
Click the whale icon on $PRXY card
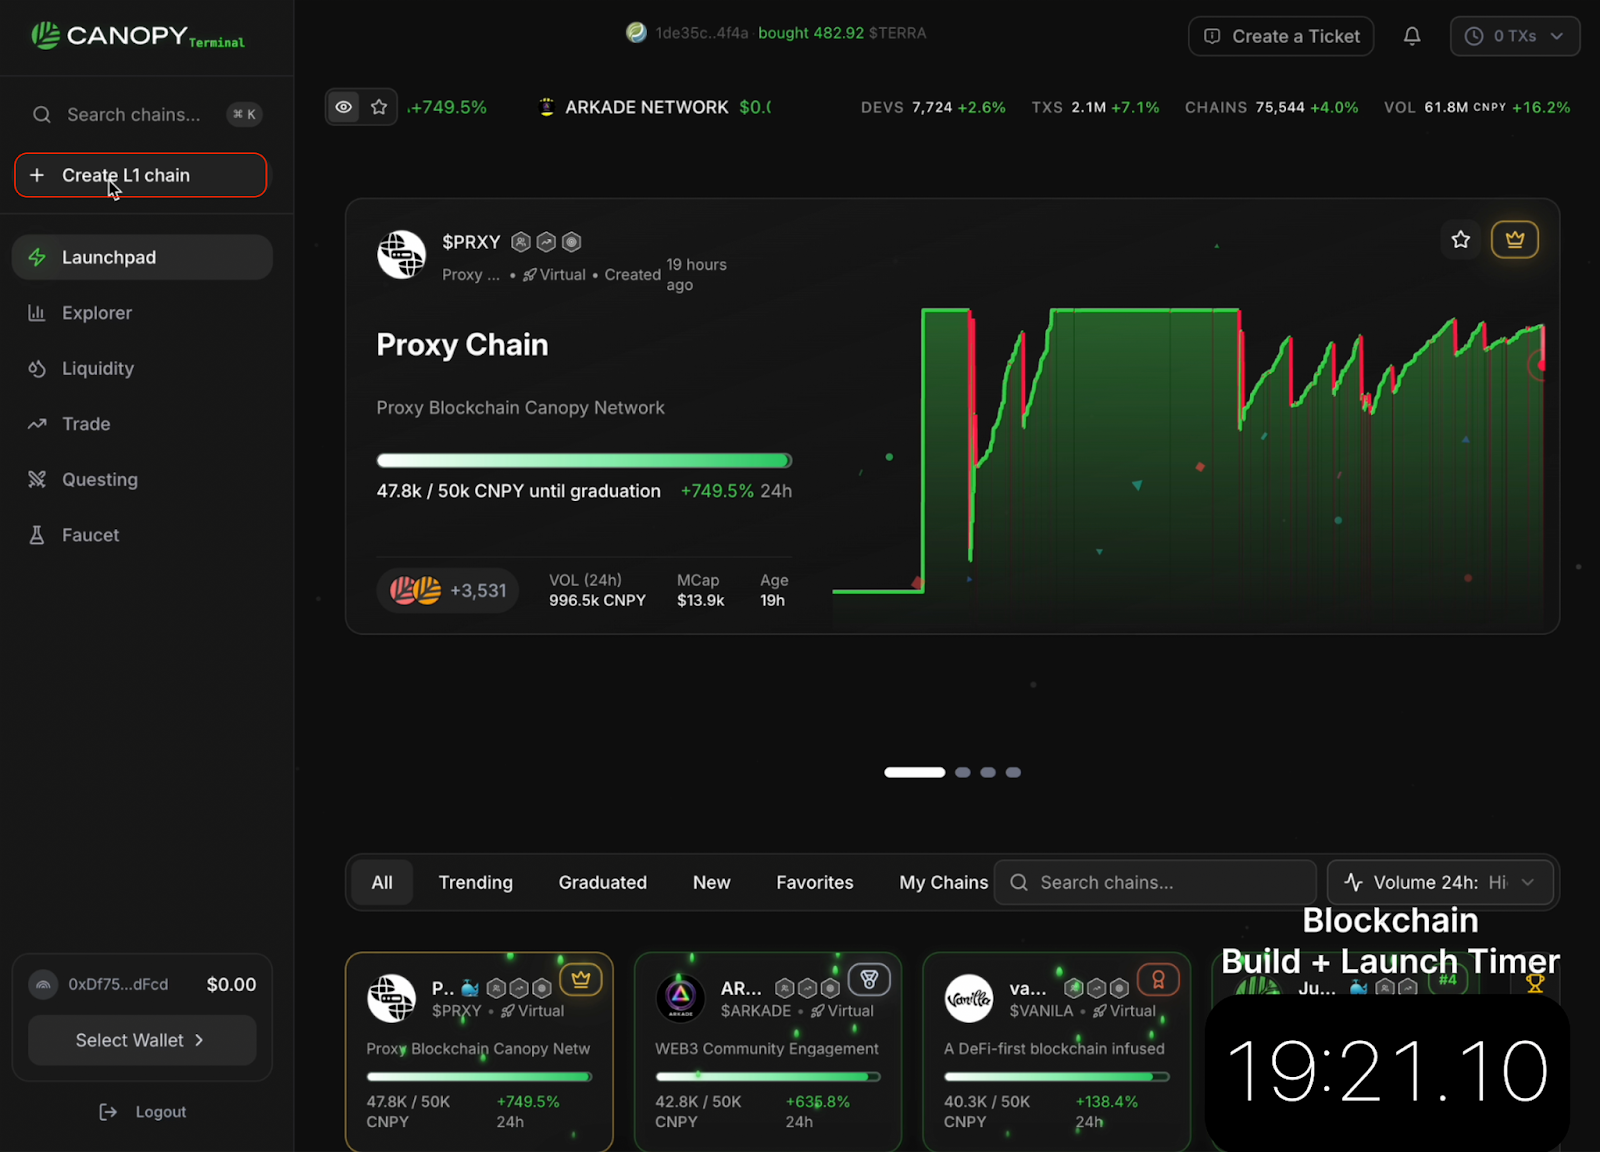pos(470,988)
